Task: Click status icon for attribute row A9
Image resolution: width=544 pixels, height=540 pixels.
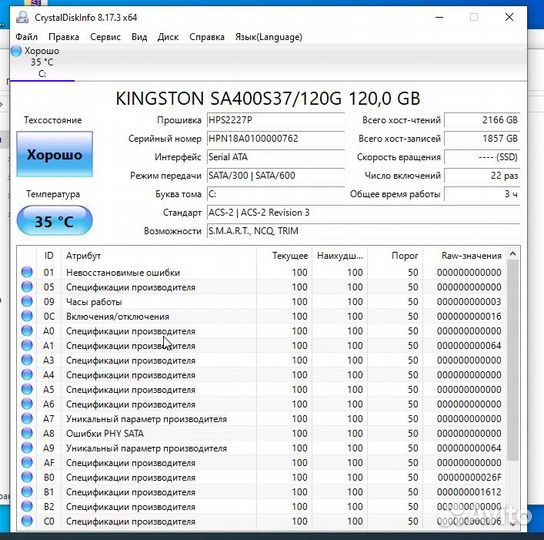Action: (27, 448)
